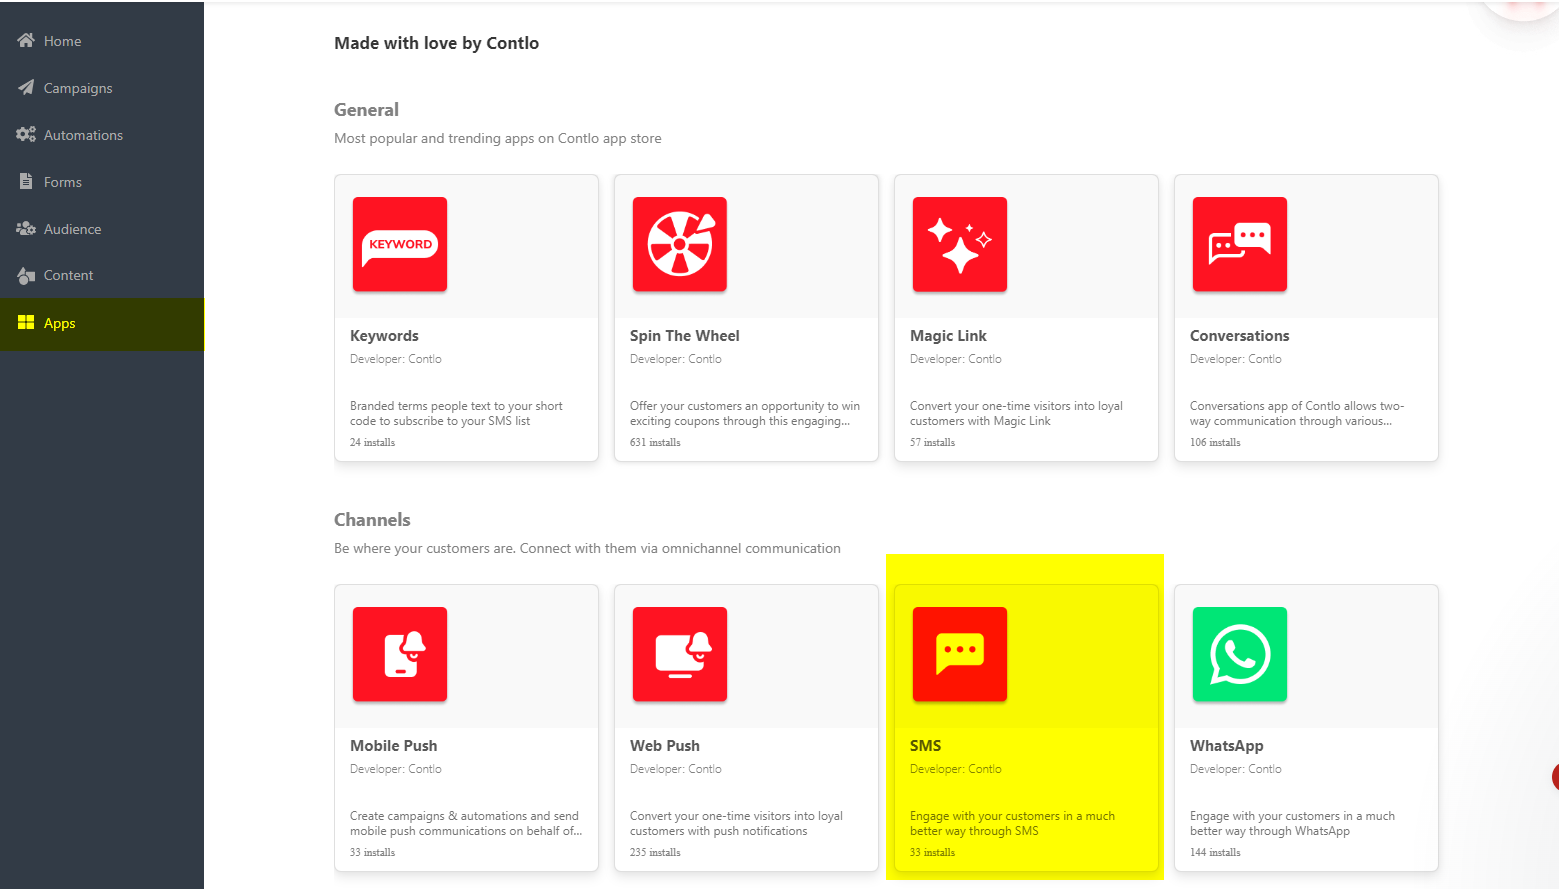1559x889 pixels.
Task: Click the Mobile Push title
Action: 393,746
